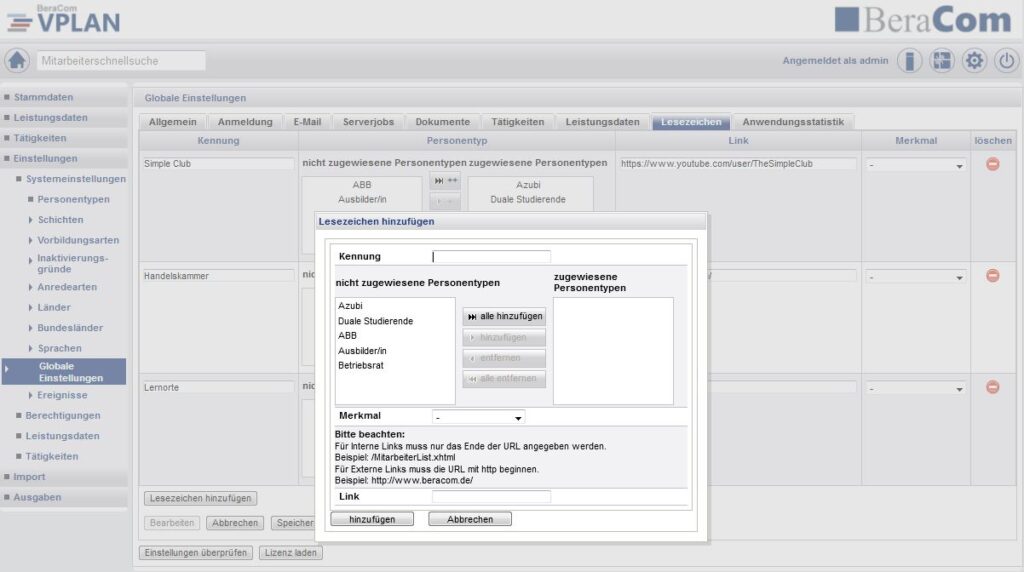Open the dashboard grid icon in header
This screenshot has height=572, width=1024.
(x=942, y=61)
